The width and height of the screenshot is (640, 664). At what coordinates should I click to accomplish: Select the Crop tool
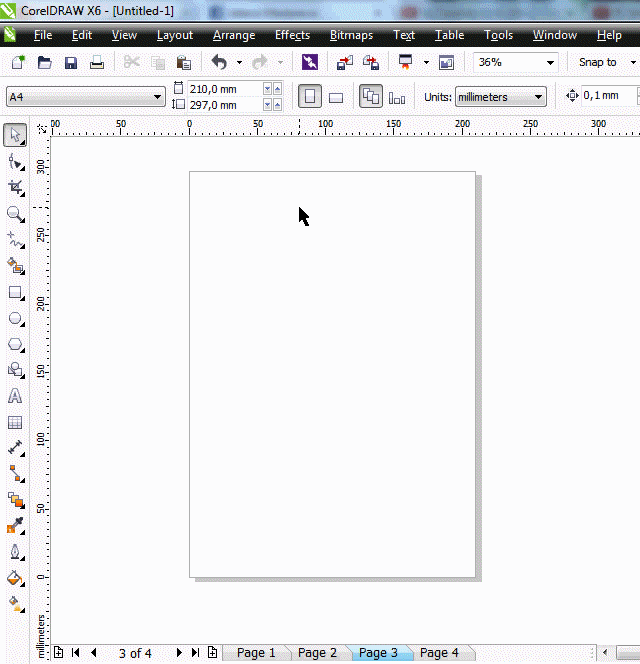(15, 187)
